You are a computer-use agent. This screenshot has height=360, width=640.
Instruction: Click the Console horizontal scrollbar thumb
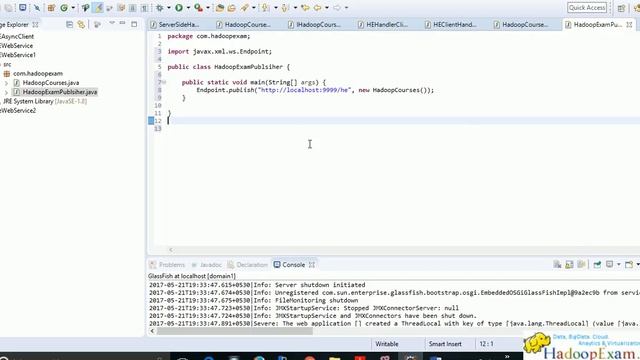[x=235, y=331]
